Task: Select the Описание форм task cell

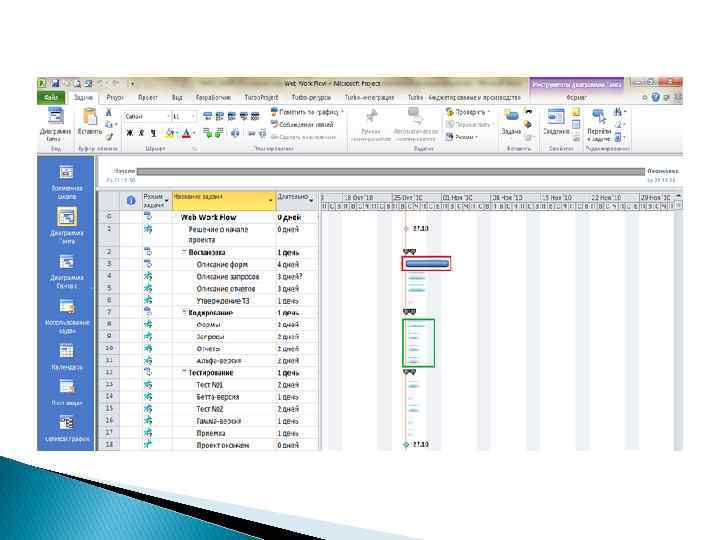Action: point(224,264)
